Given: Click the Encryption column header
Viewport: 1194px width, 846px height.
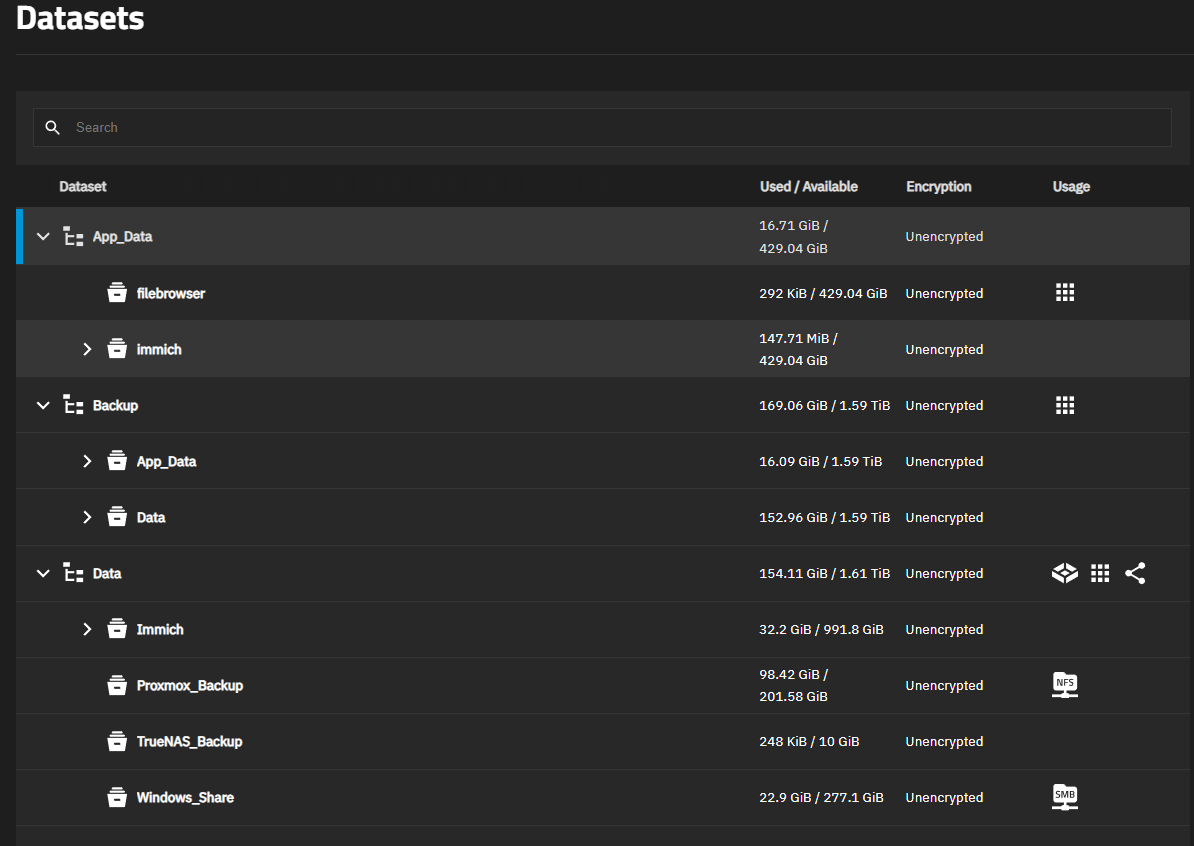Looking at the screenshot, I should click(x=939, y=187).
